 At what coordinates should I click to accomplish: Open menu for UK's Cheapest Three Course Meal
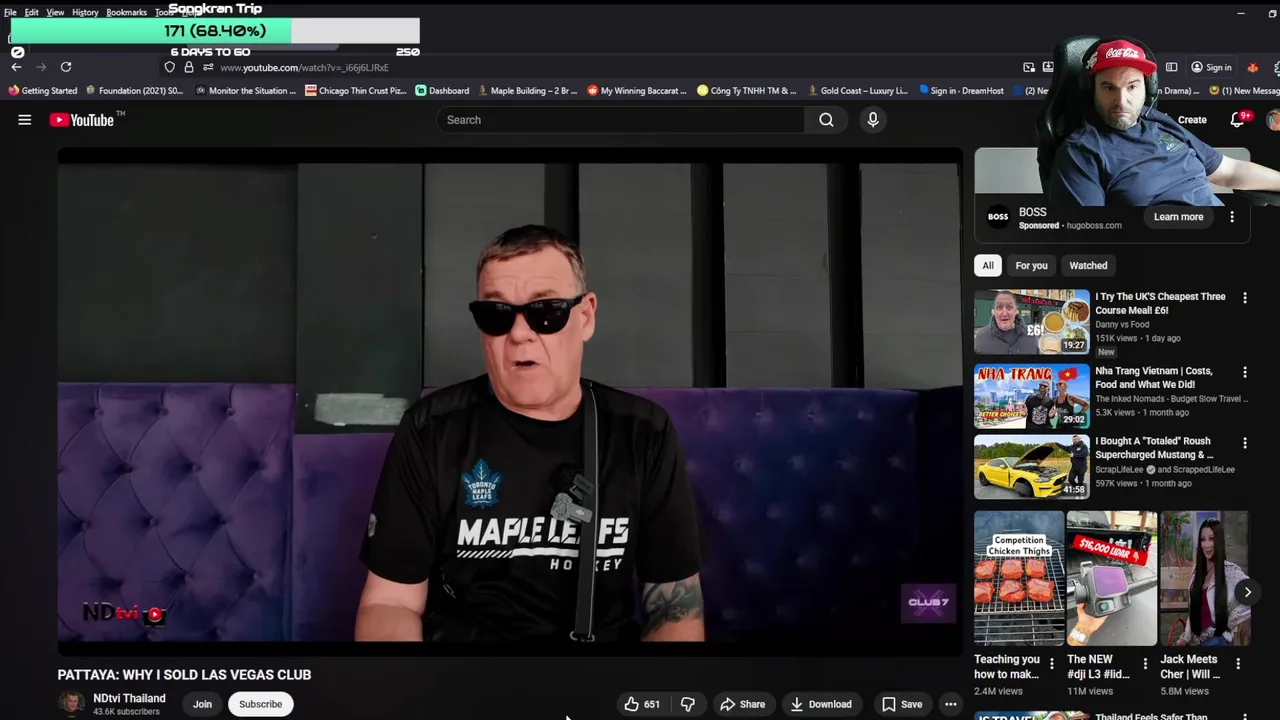(1245, 298)
